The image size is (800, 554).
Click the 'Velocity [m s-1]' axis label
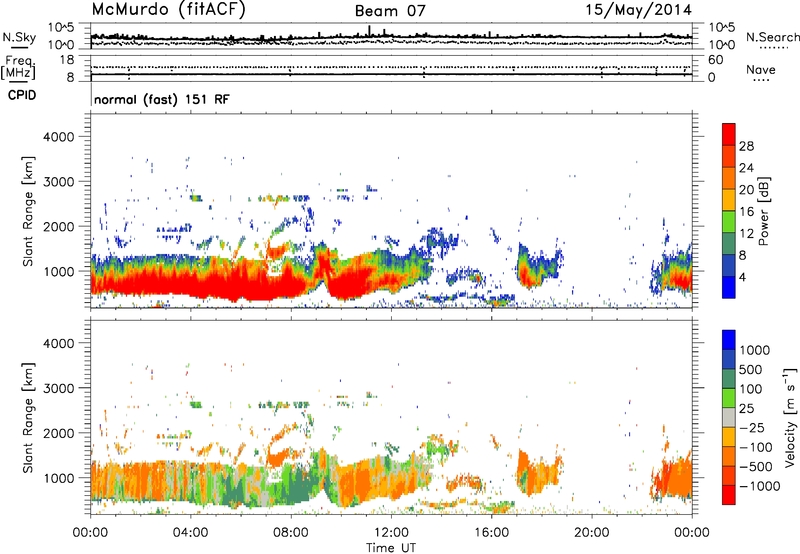point(790,417)
